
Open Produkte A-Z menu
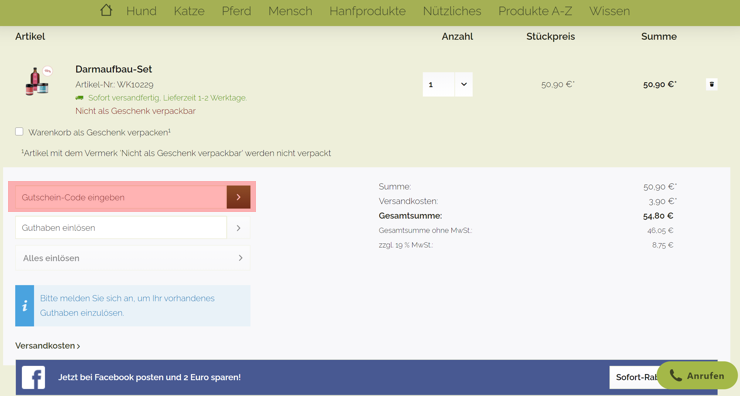pyautogui.click(x=535, y=11)
